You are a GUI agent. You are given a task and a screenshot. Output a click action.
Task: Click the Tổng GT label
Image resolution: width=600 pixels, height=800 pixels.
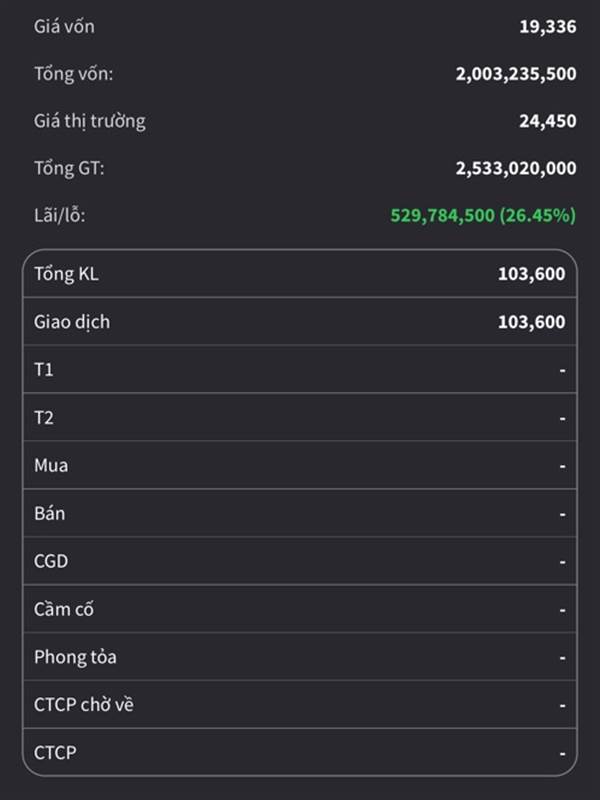(x=69, y=168)
